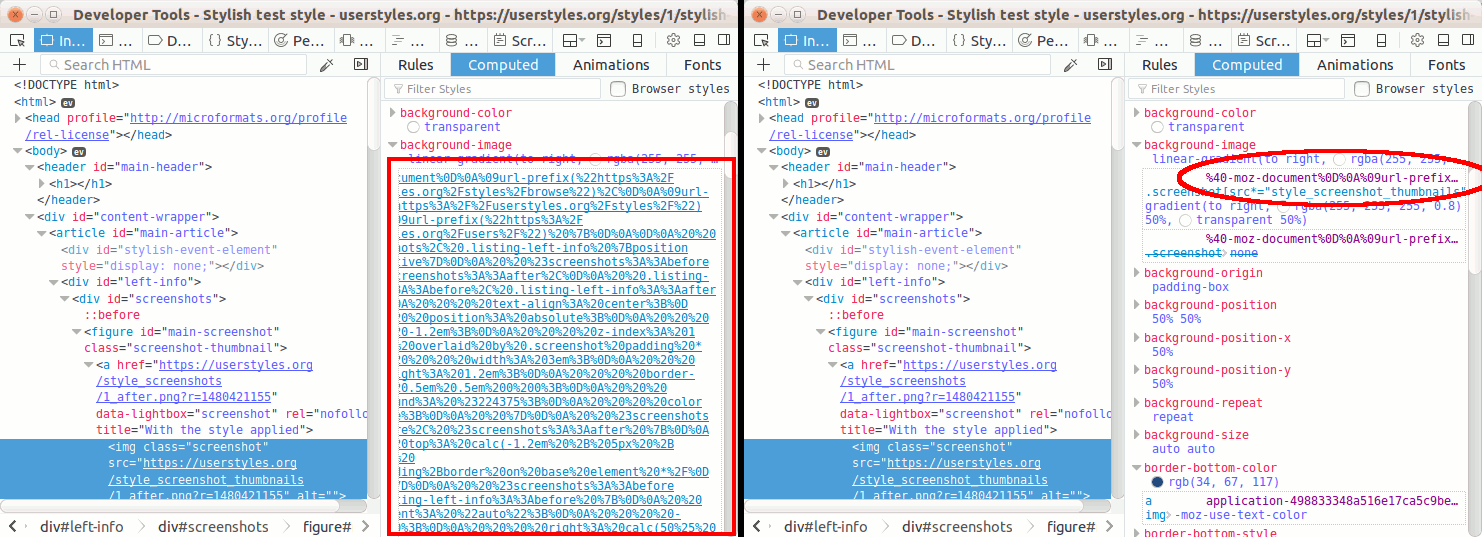The height and width of the screenshot is (537, 1482).
Task: Open Debugger tab in right window
Action: pyautogui.click(x=914, y=41)
